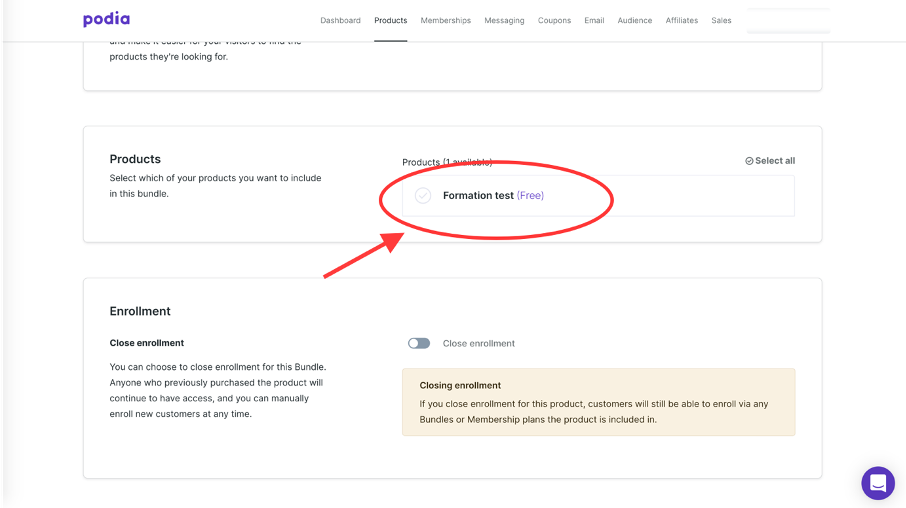906x508 pixels.
Task: Navigate to the Audience page
Action: 634,20
